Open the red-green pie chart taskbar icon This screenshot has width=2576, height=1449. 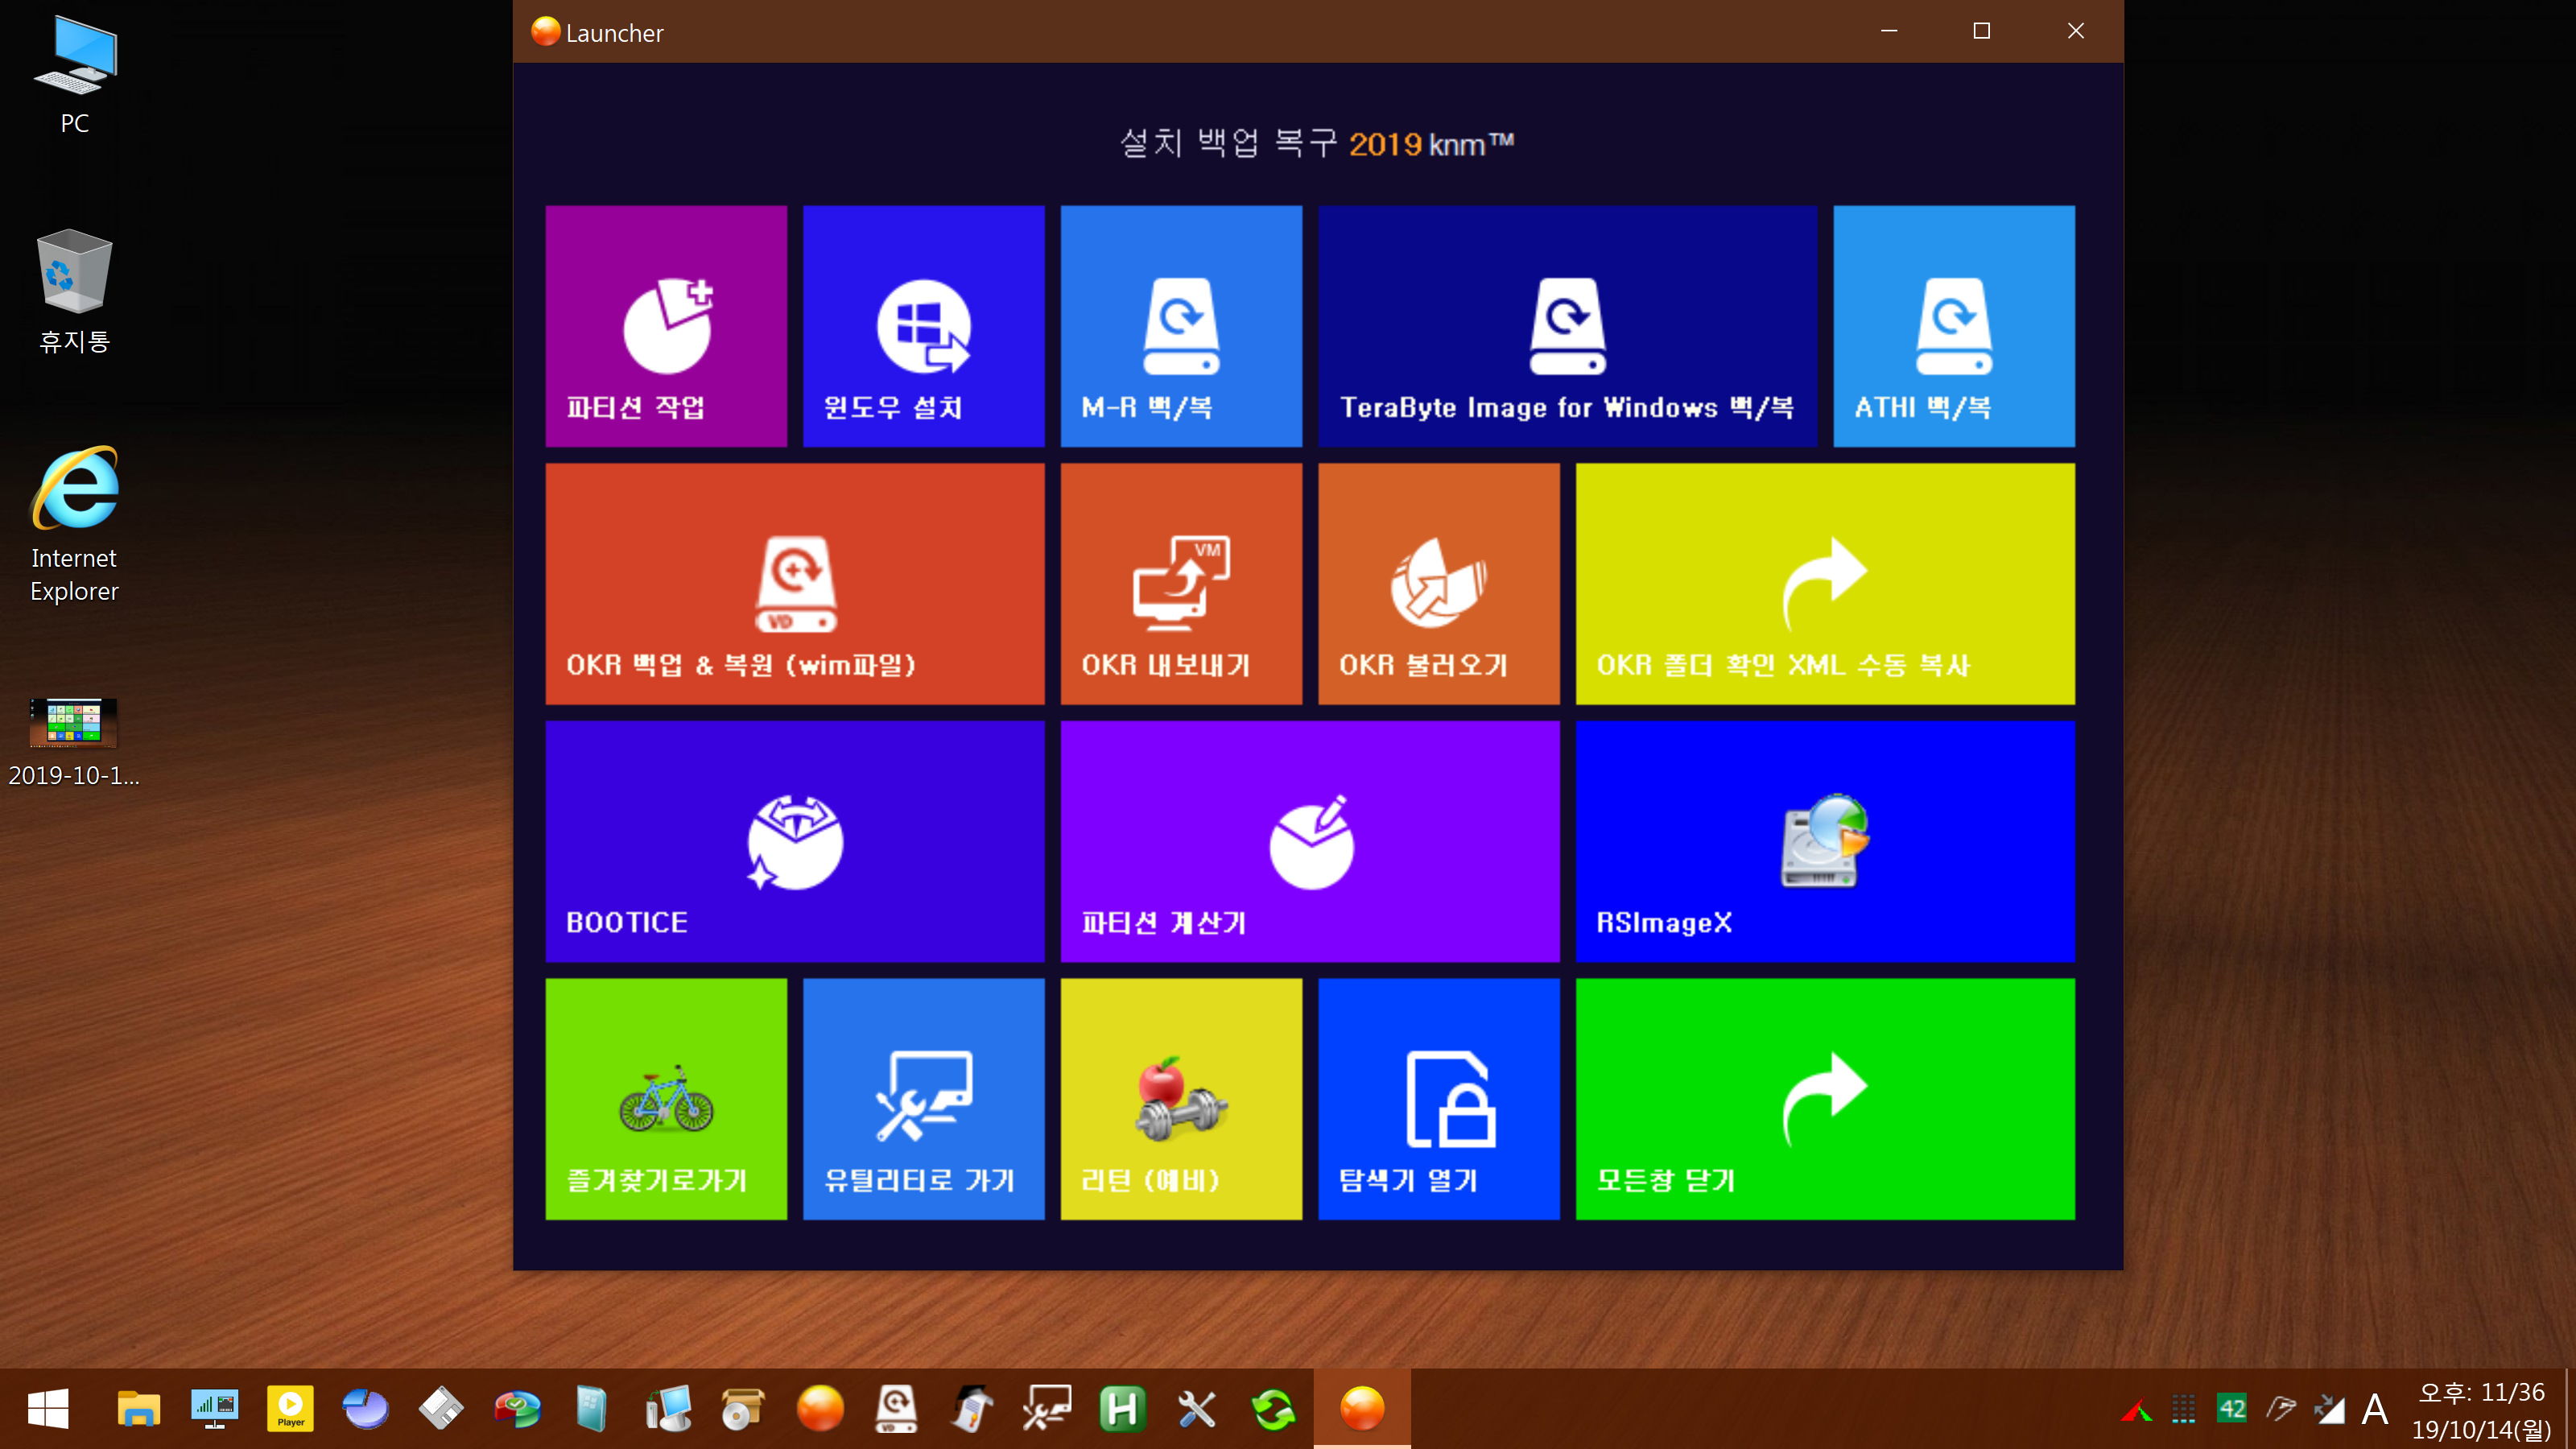[517, 1409]
